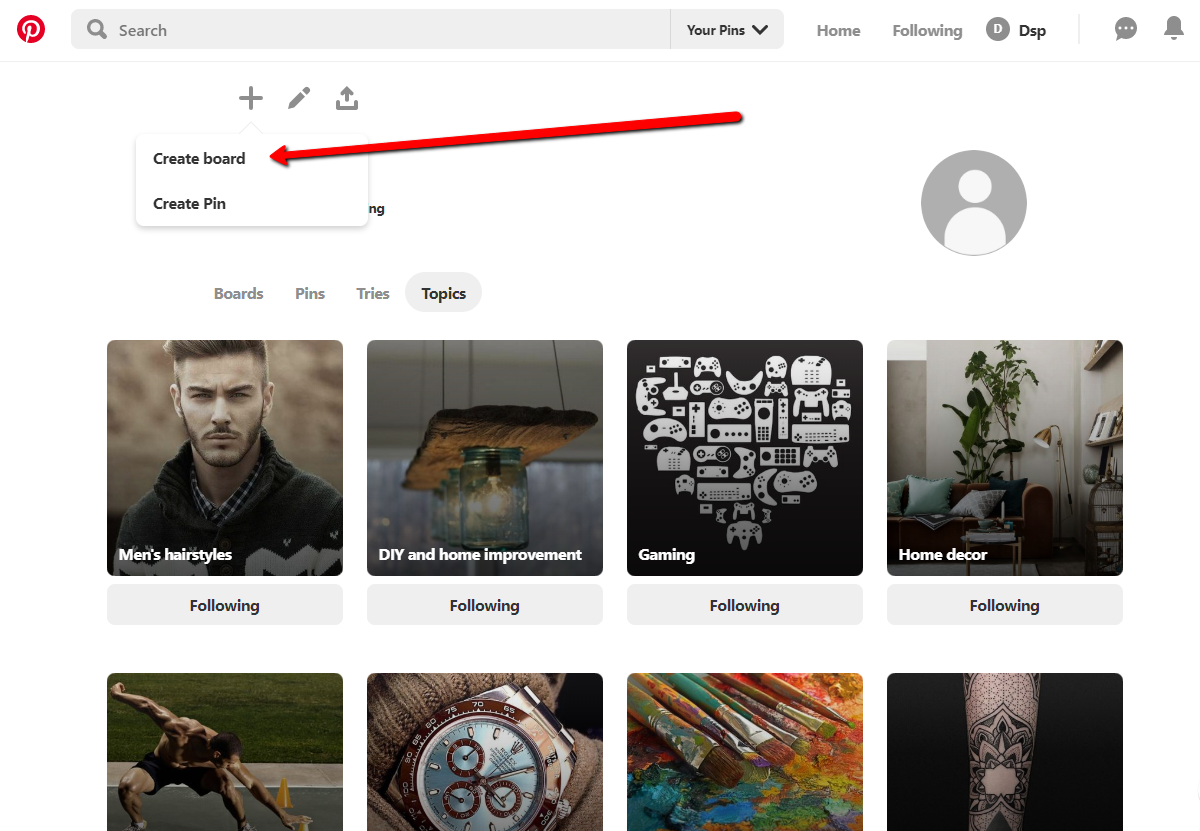Viewport: 1200px width, 831px height.
Task: Open the wristwatch topic thumbnail
Action: tap(485, 752)
